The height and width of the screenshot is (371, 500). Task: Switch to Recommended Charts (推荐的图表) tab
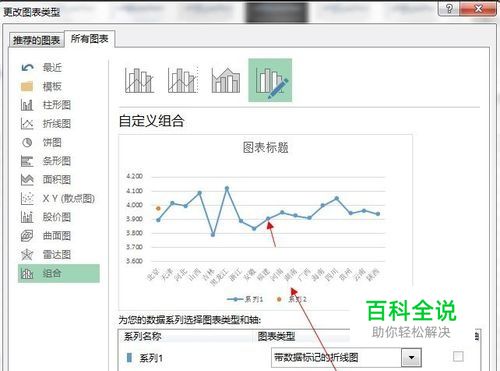36,40
